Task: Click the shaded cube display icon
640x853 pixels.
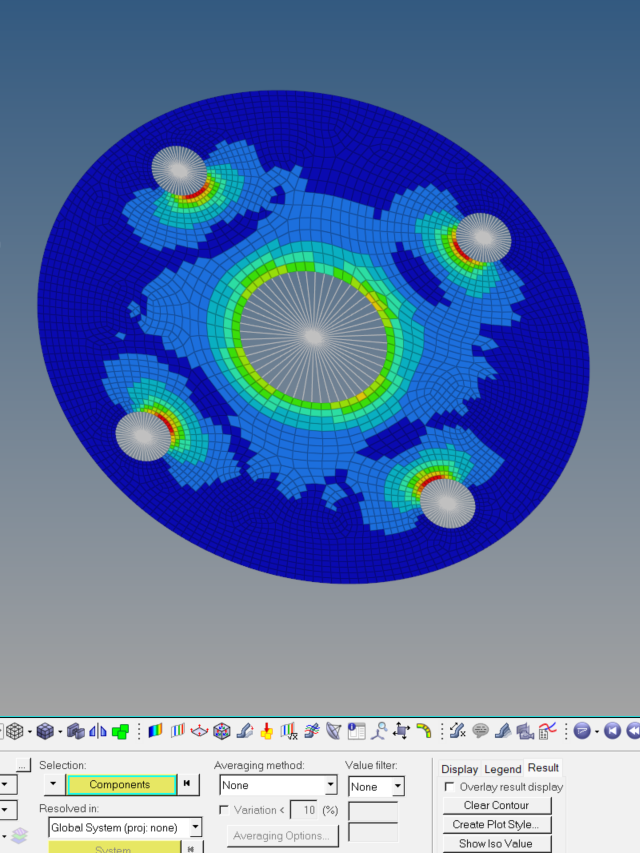Action: tap(45, 731)
